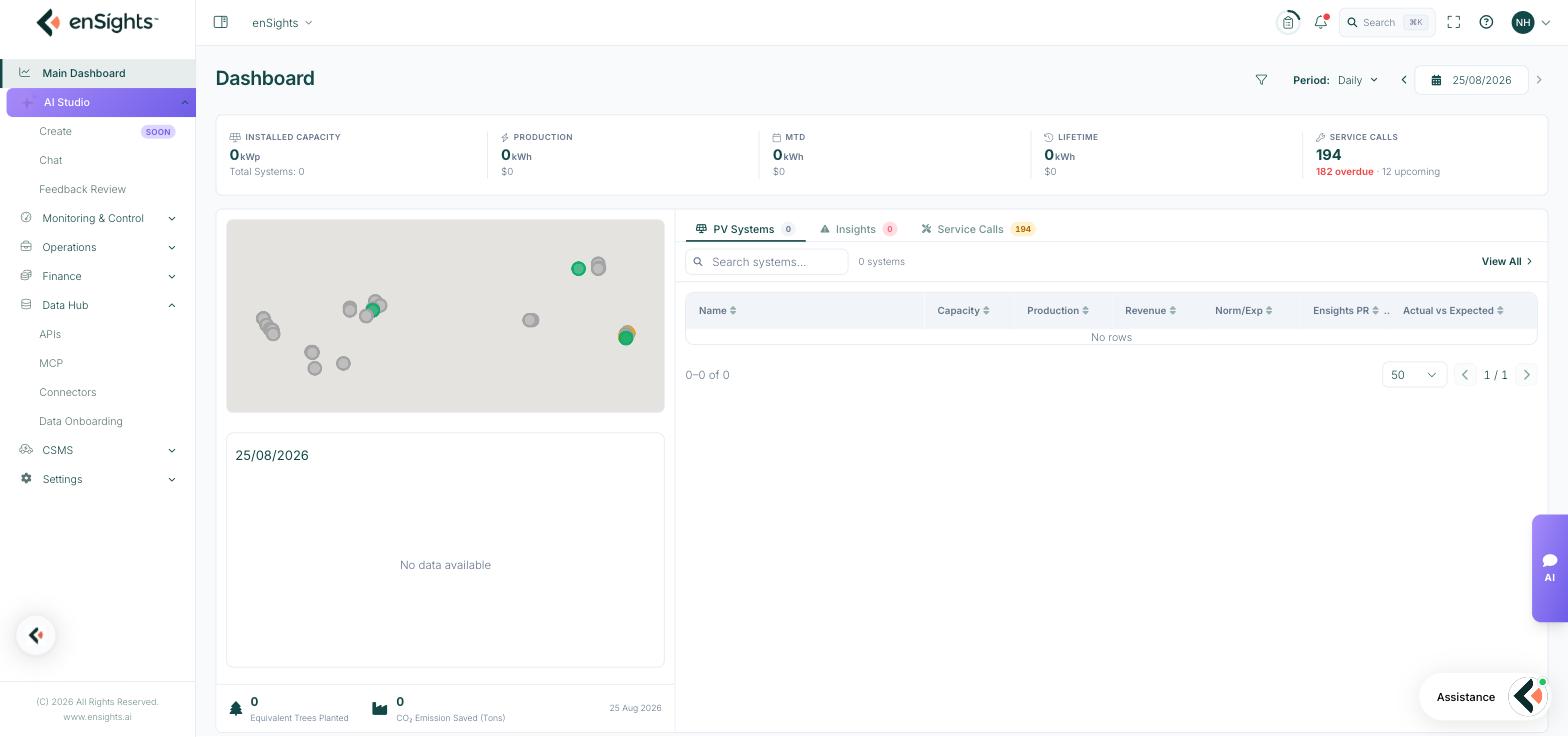Viewport: 1568px width, 737px height.
Task: Go to previous table page
Action: click(x=1465, y=375)
